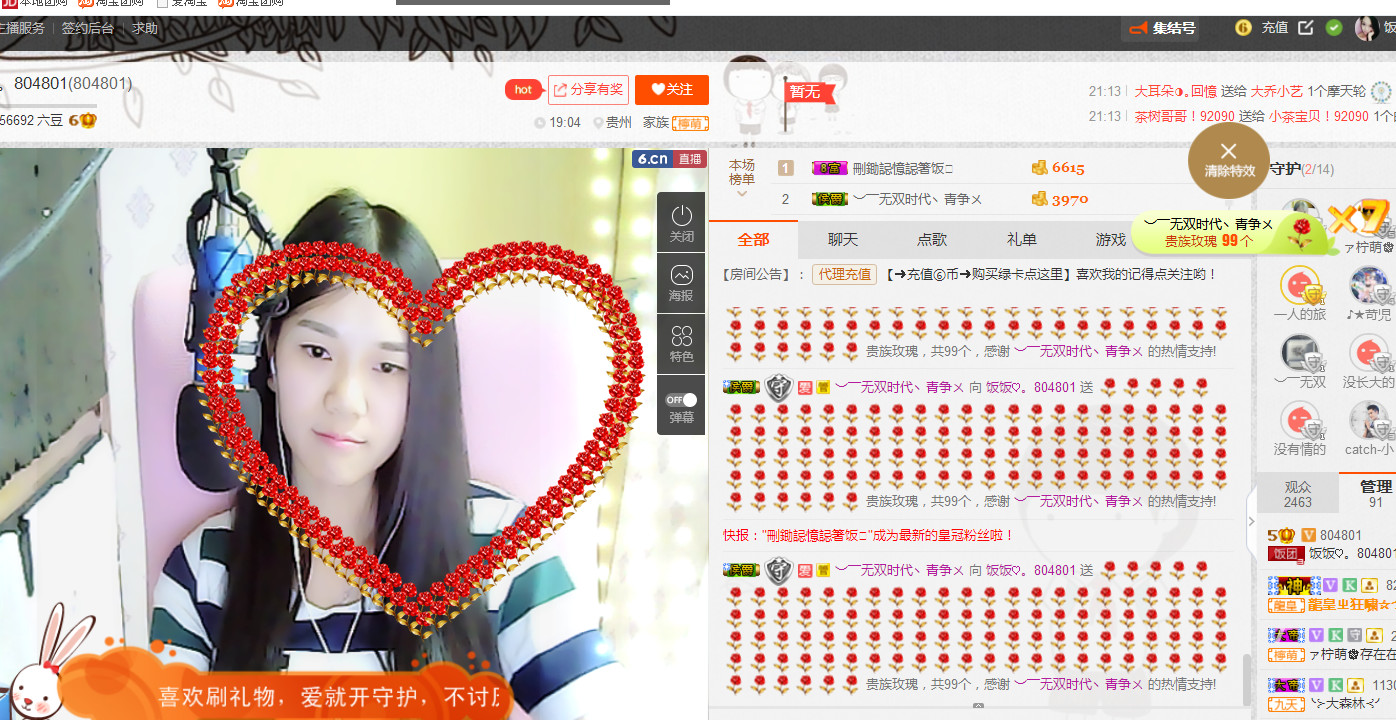The width and height of the screenshot is (1396, 720).
Task: Open the 海报 poster tool
Action: coord(682,283)
